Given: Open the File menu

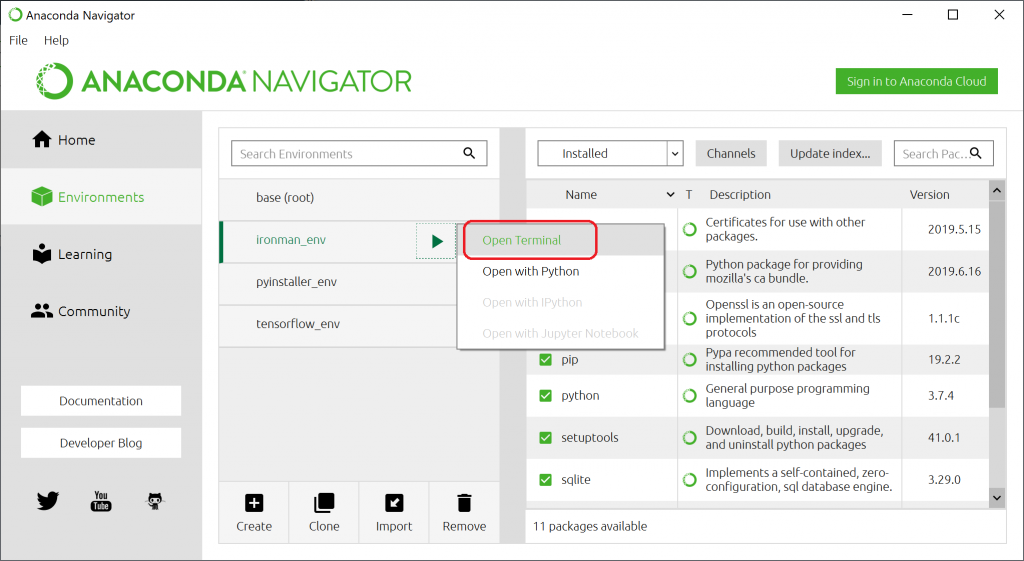Looking at the screenshot, I should (18, 40).
